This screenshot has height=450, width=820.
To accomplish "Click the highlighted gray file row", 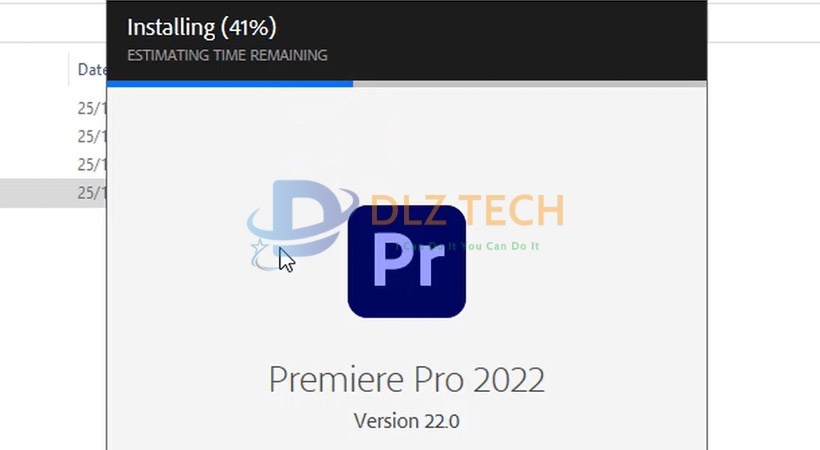I will [x=53, y=193].
